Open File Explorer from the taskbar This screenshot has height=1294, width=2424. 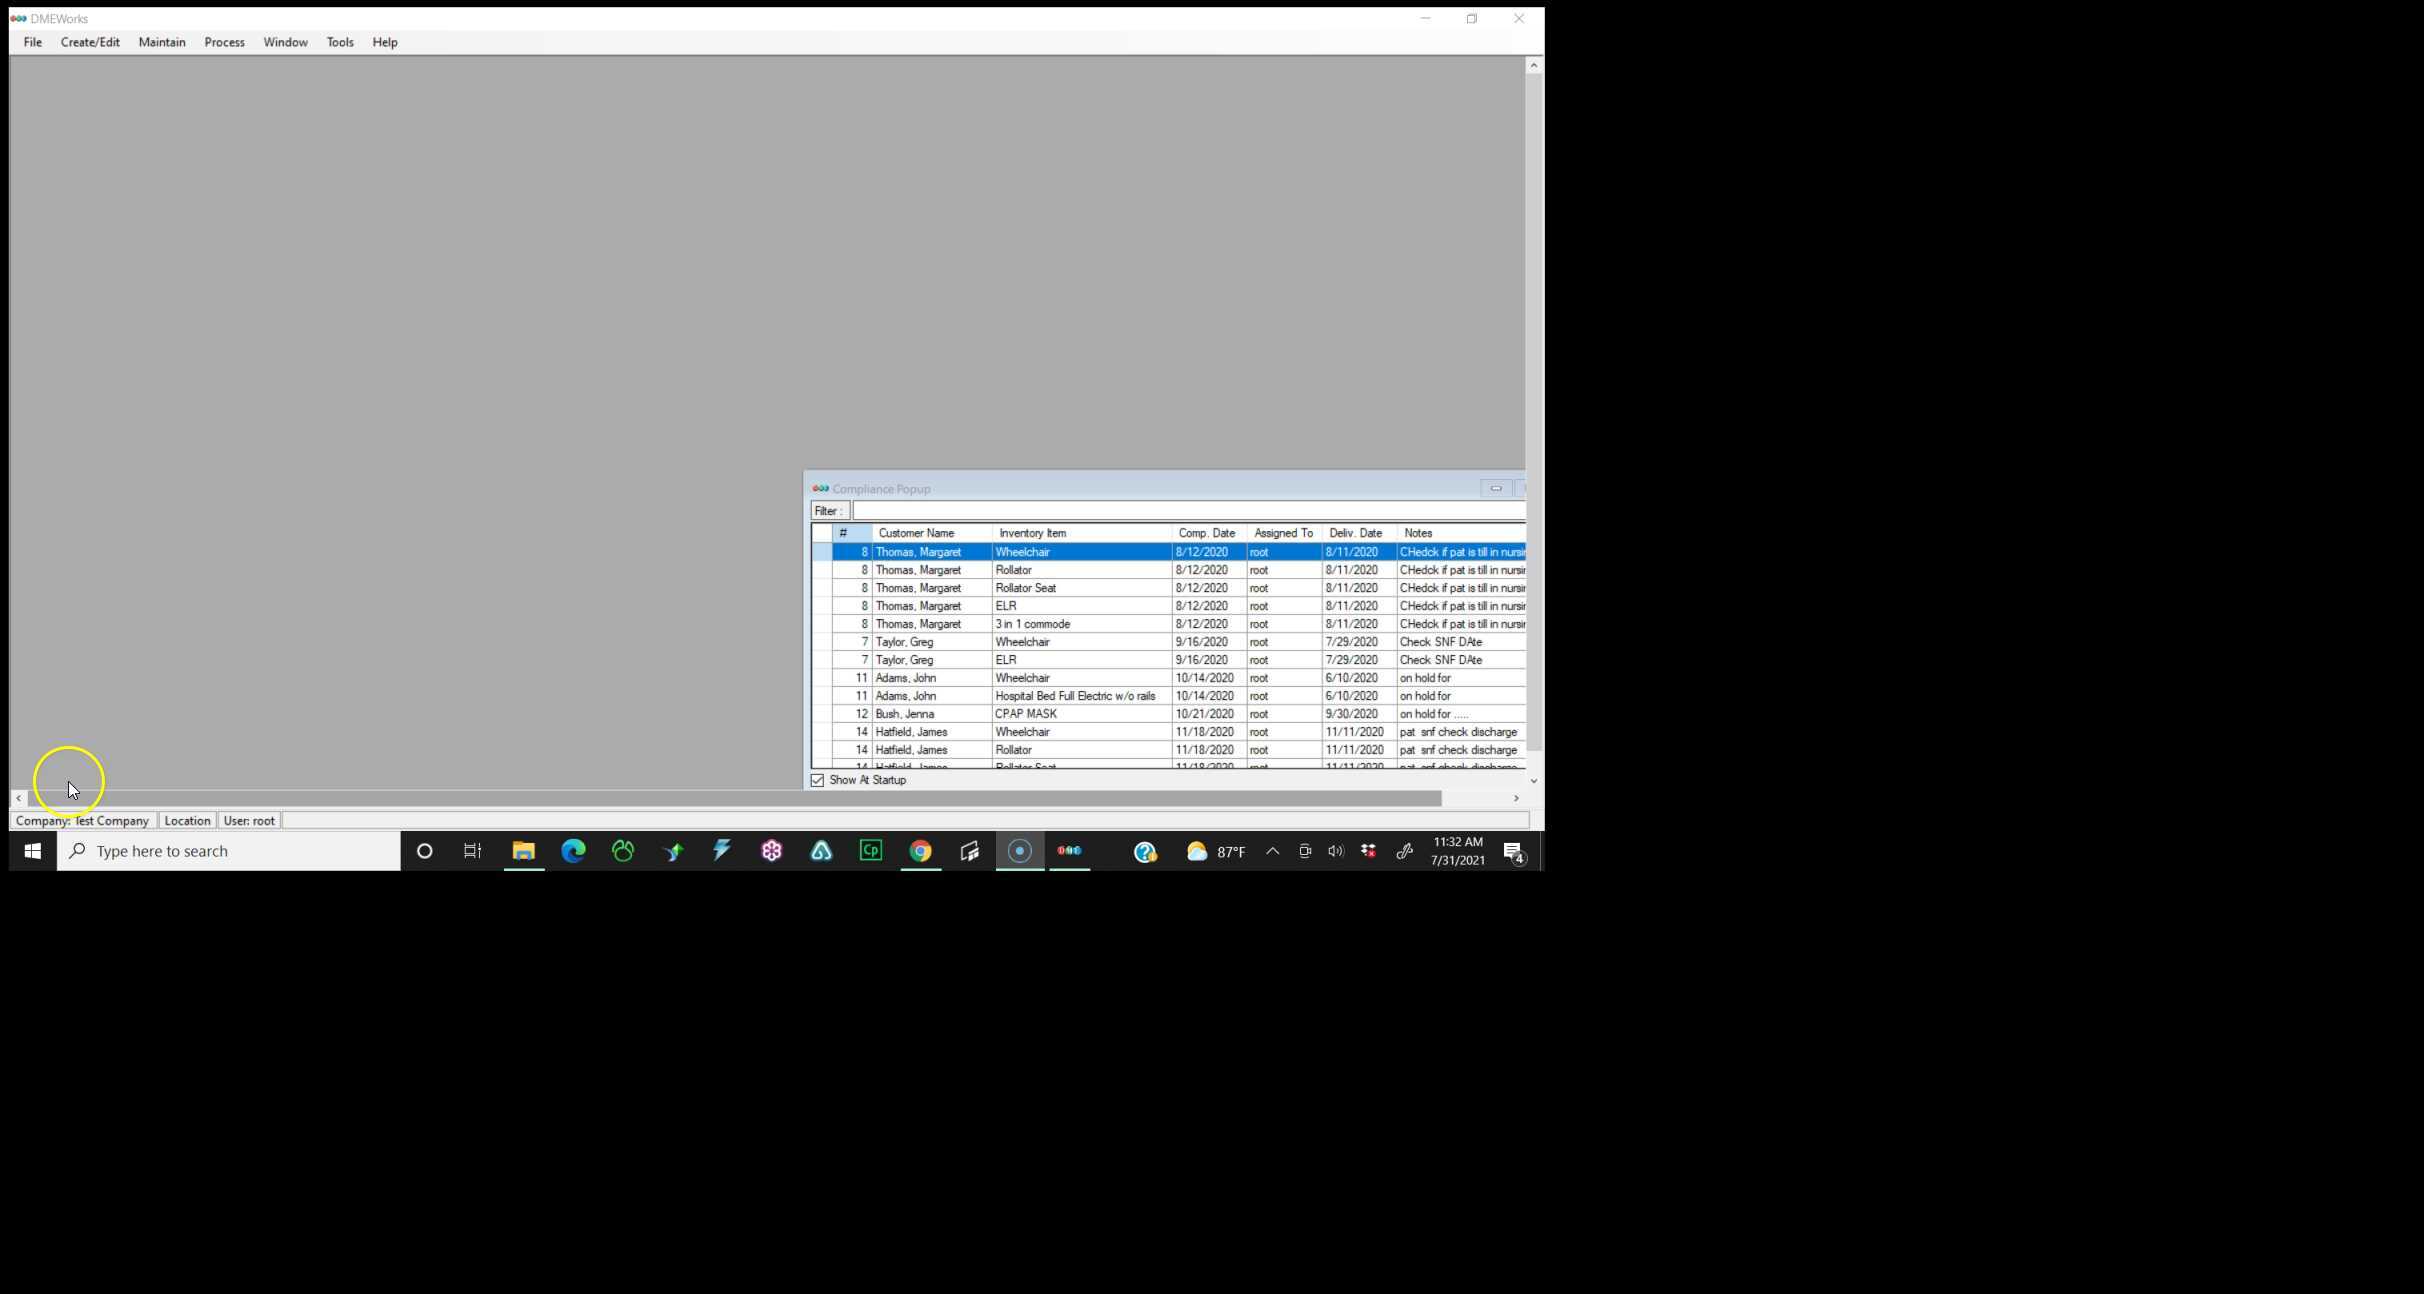[523, 851]
